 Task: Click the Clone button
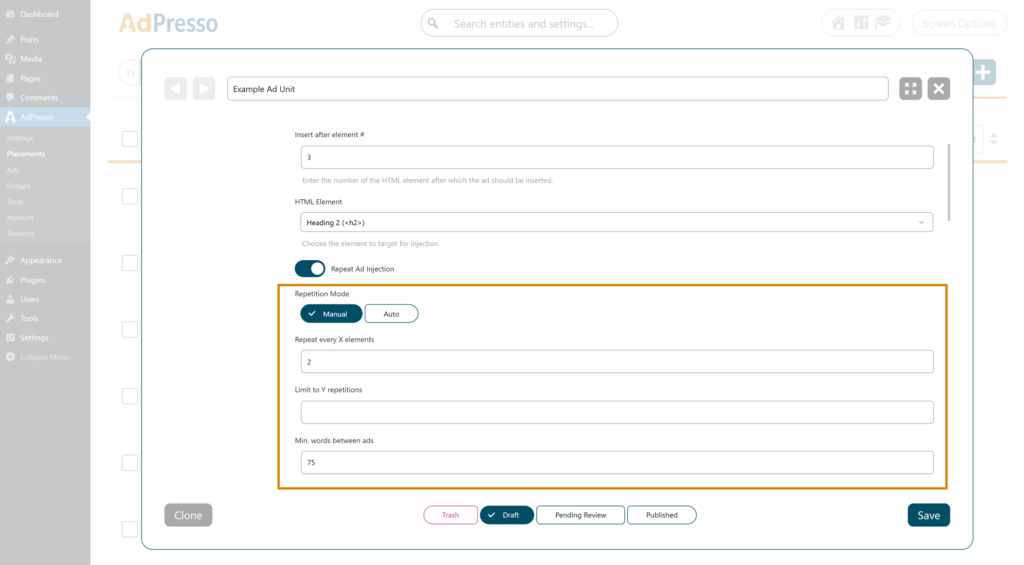[x=188, y=515]
